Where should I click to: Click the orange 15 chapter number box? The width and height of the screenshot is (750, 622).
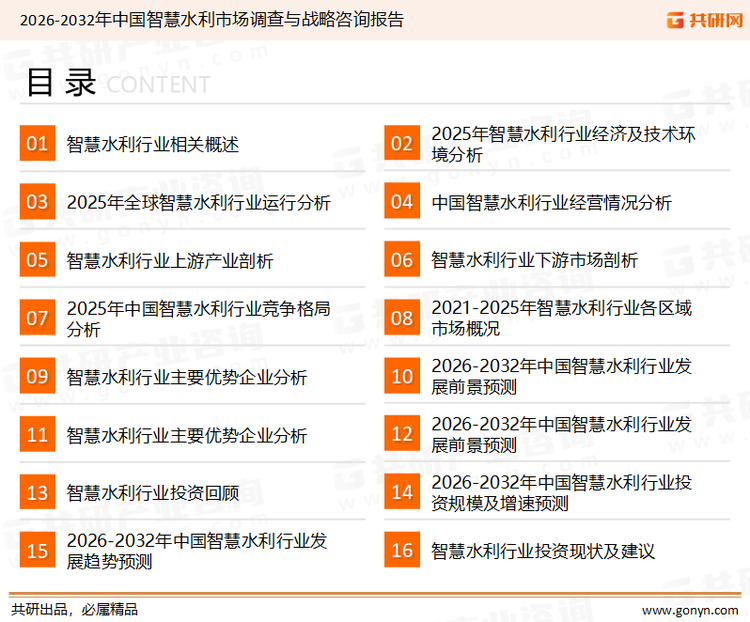point(37,550)
